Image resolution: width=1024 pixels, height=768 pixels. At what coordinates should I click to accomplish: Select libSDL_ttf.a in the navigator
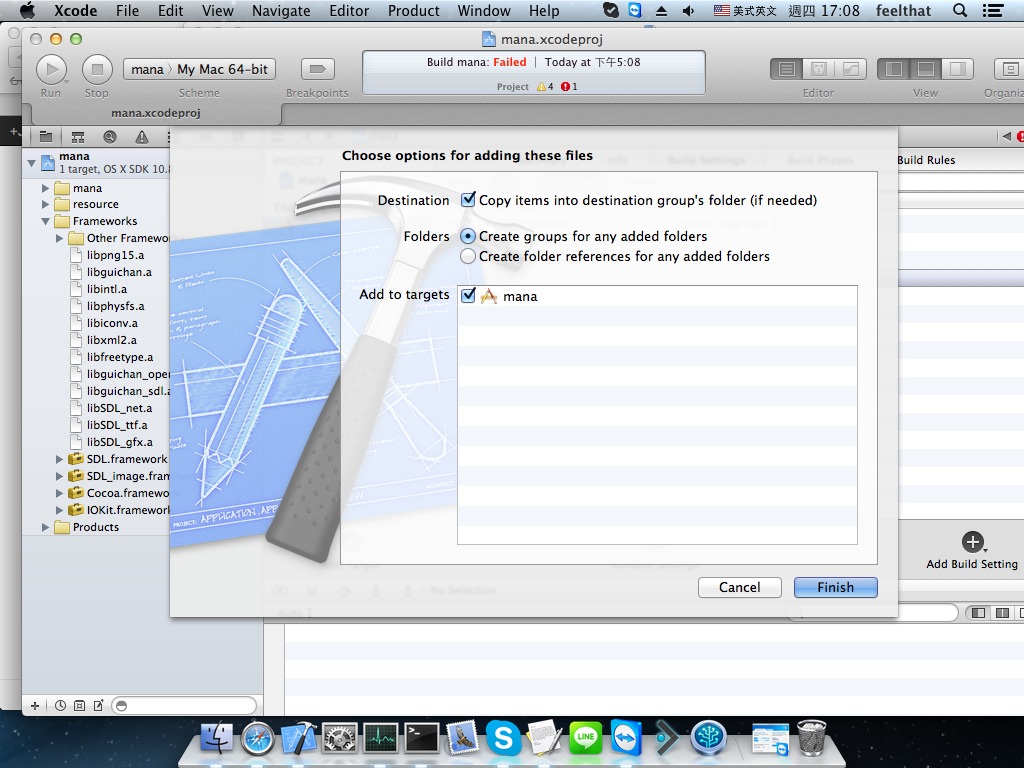click(x=117, y=425)
